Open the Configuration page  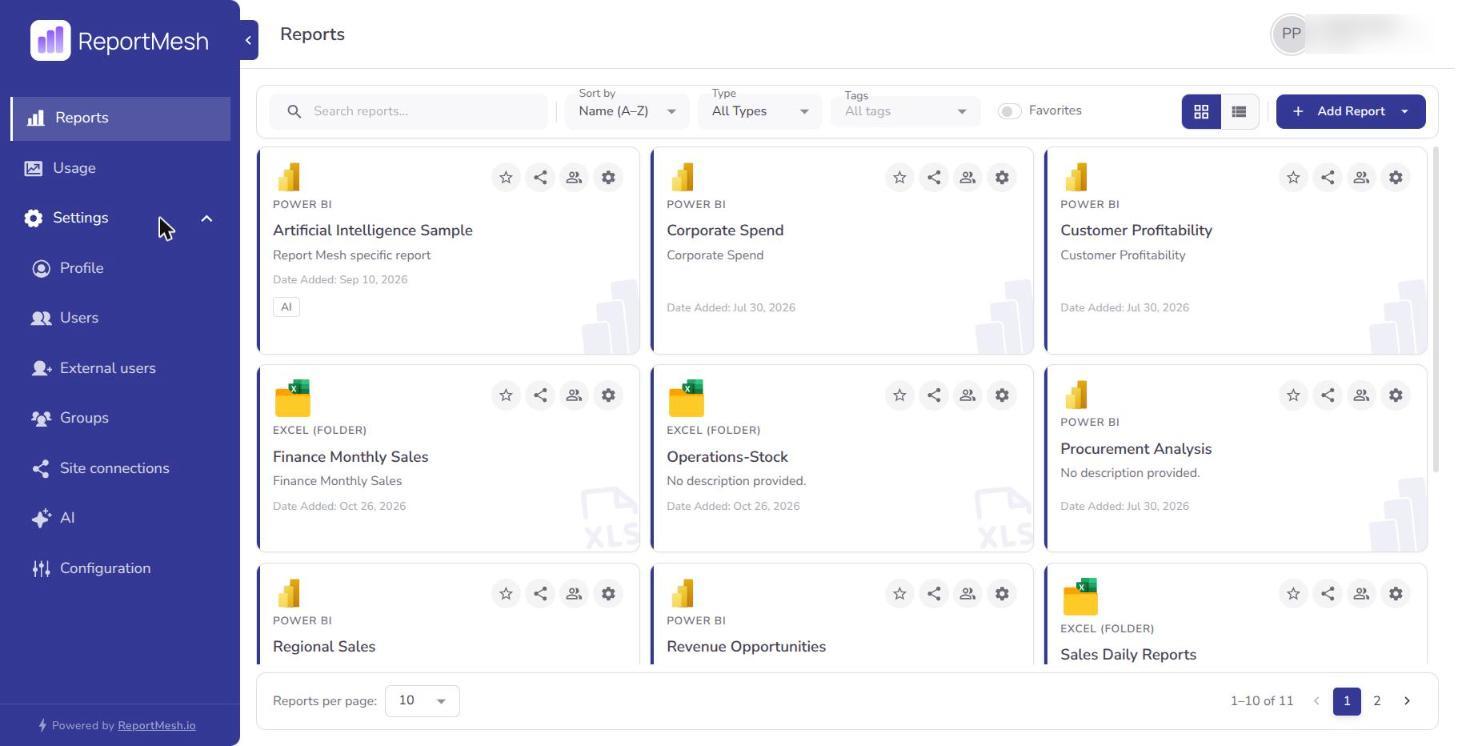pyautogui.click(x=120, y=568)
